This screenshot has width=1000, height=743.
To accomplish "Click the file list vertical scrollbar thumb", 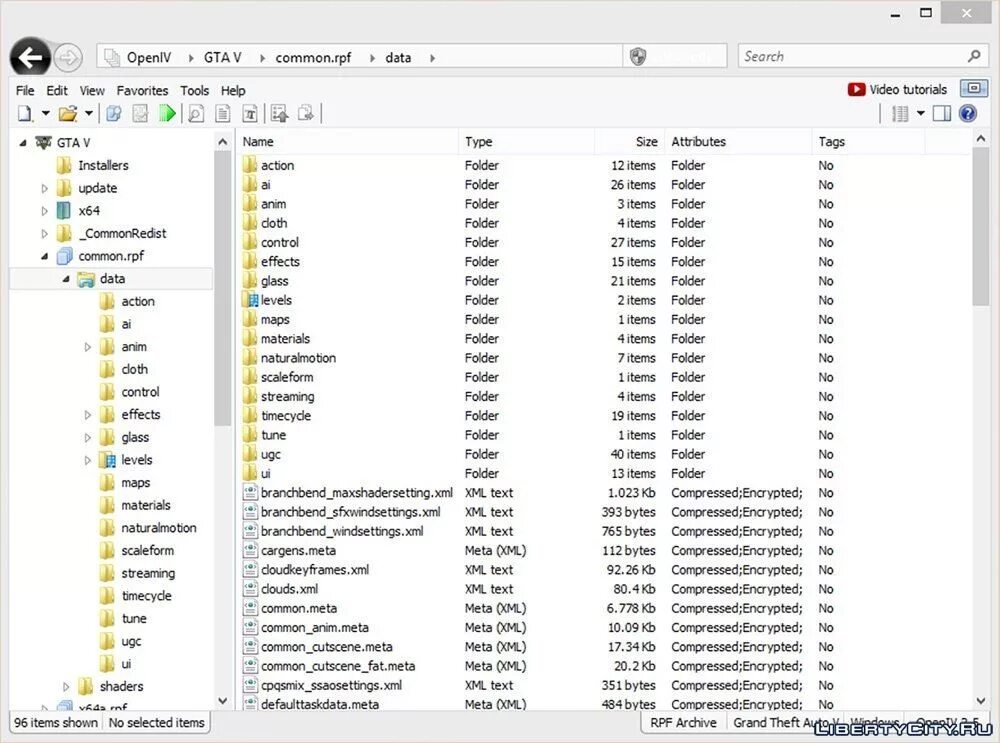I will point(981,226).
